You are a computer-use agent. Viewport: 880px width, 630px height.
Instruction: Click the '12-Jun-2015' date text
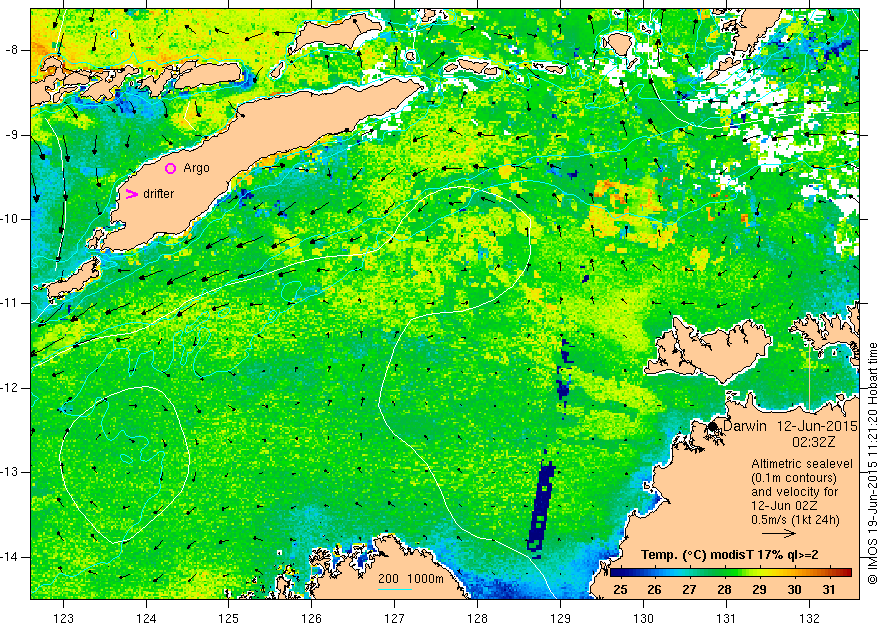(817, 426)
